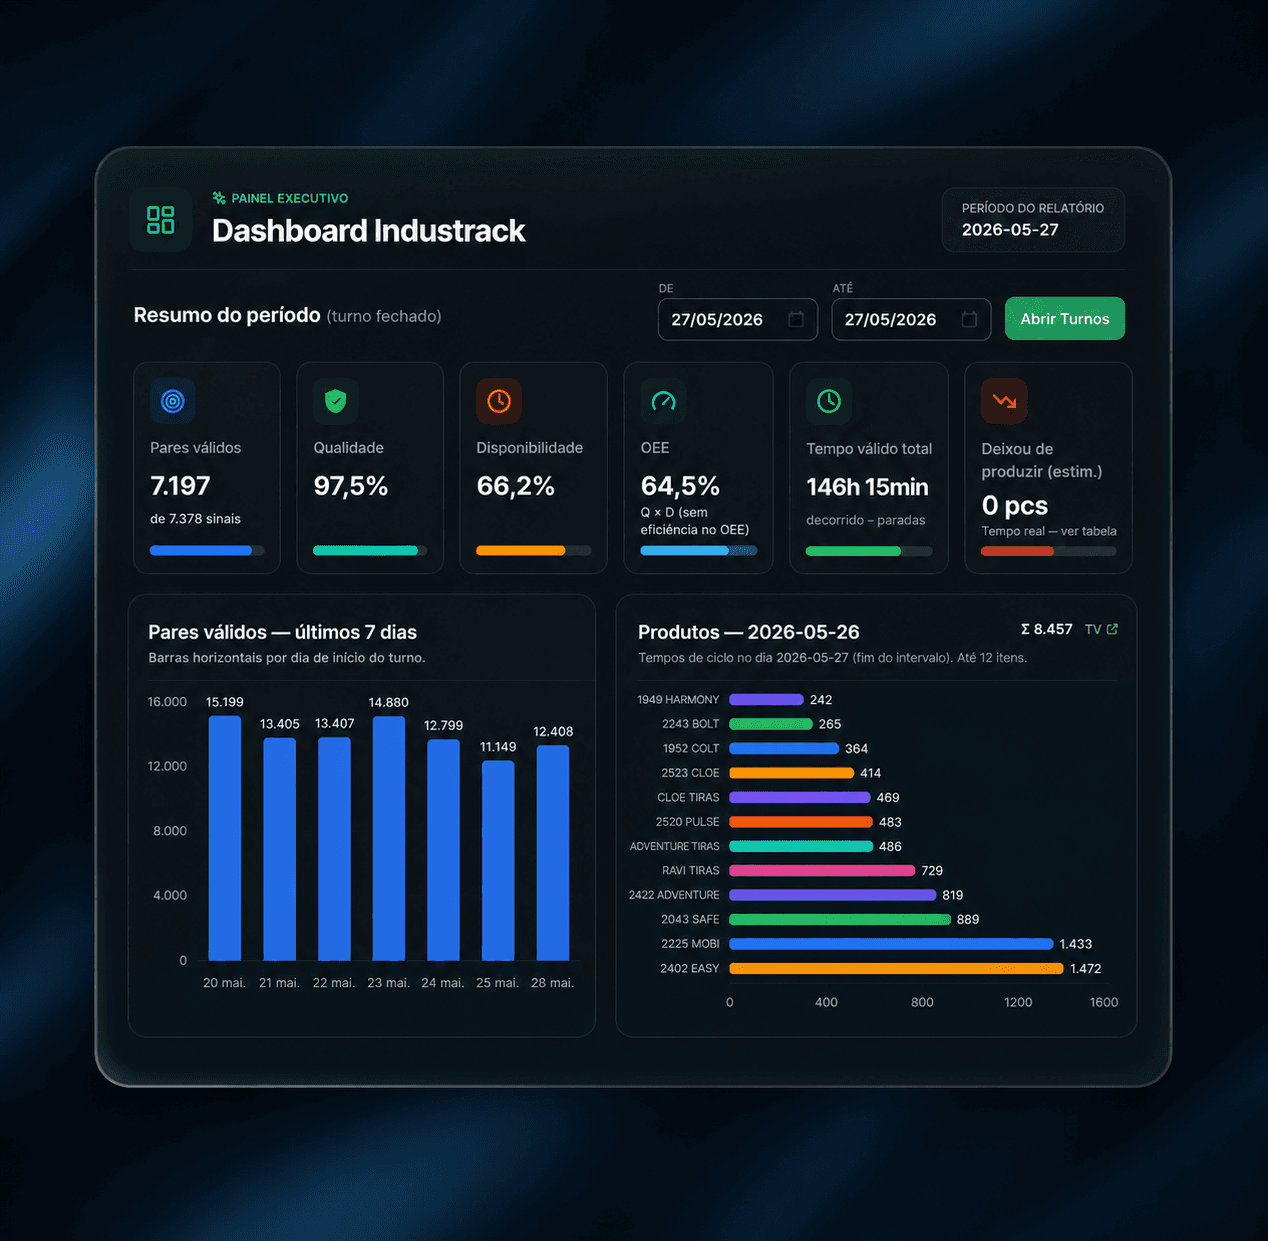Open the TV external link icon
Viewport: 1268px width, 1241px height.
point(1113,629)
